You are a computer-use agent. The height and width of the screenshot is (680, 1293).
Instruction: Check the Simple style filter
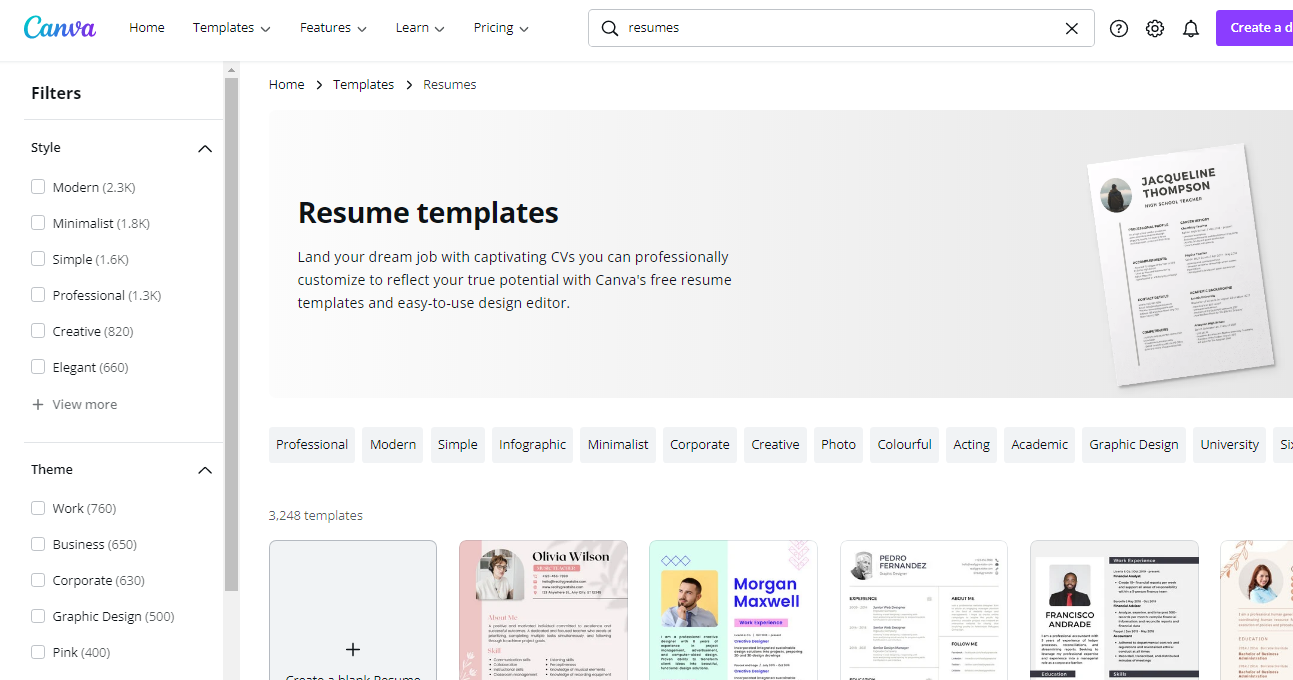(x=38, y=259)
